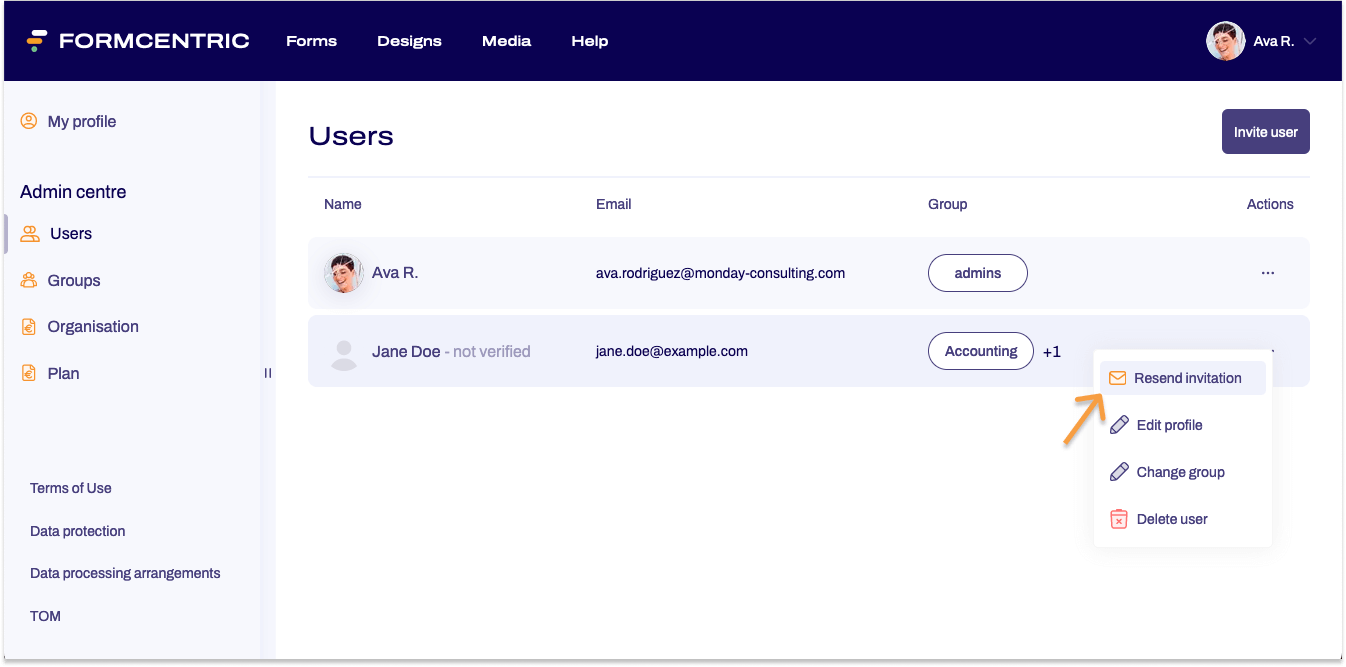This screenshot has height=667, width=1346.
Task: Open the Designs menu
Action: point(409,41)
